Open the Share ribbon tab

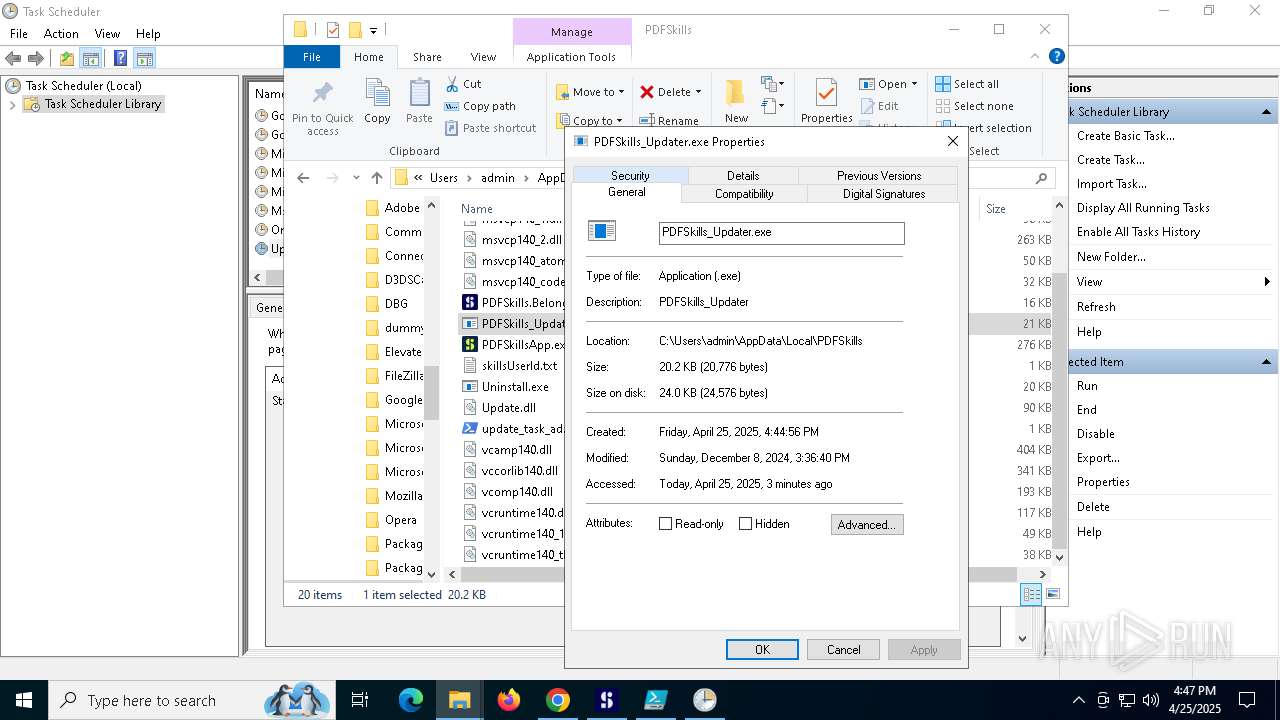(427, 57)
